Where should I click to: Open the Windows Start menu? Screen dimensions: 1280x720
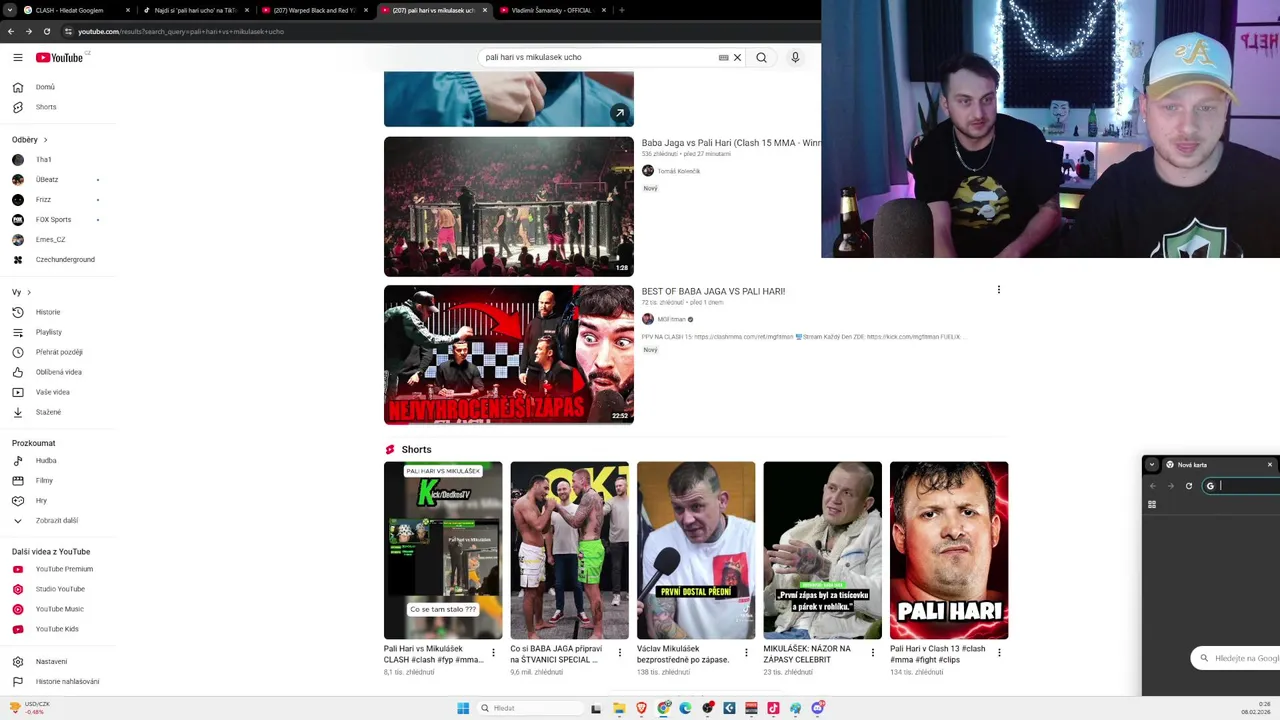(463, 708)
